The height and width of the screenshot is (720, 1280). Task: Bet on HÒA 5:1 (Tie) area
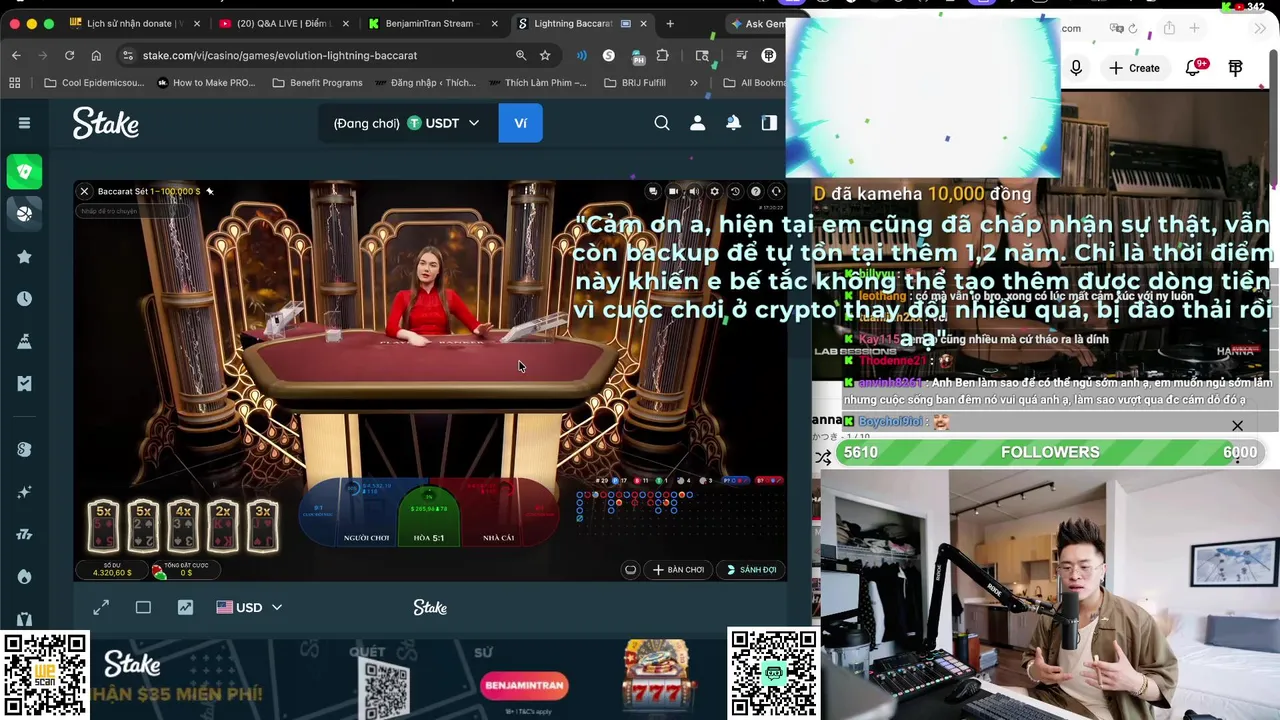[429, 518]
